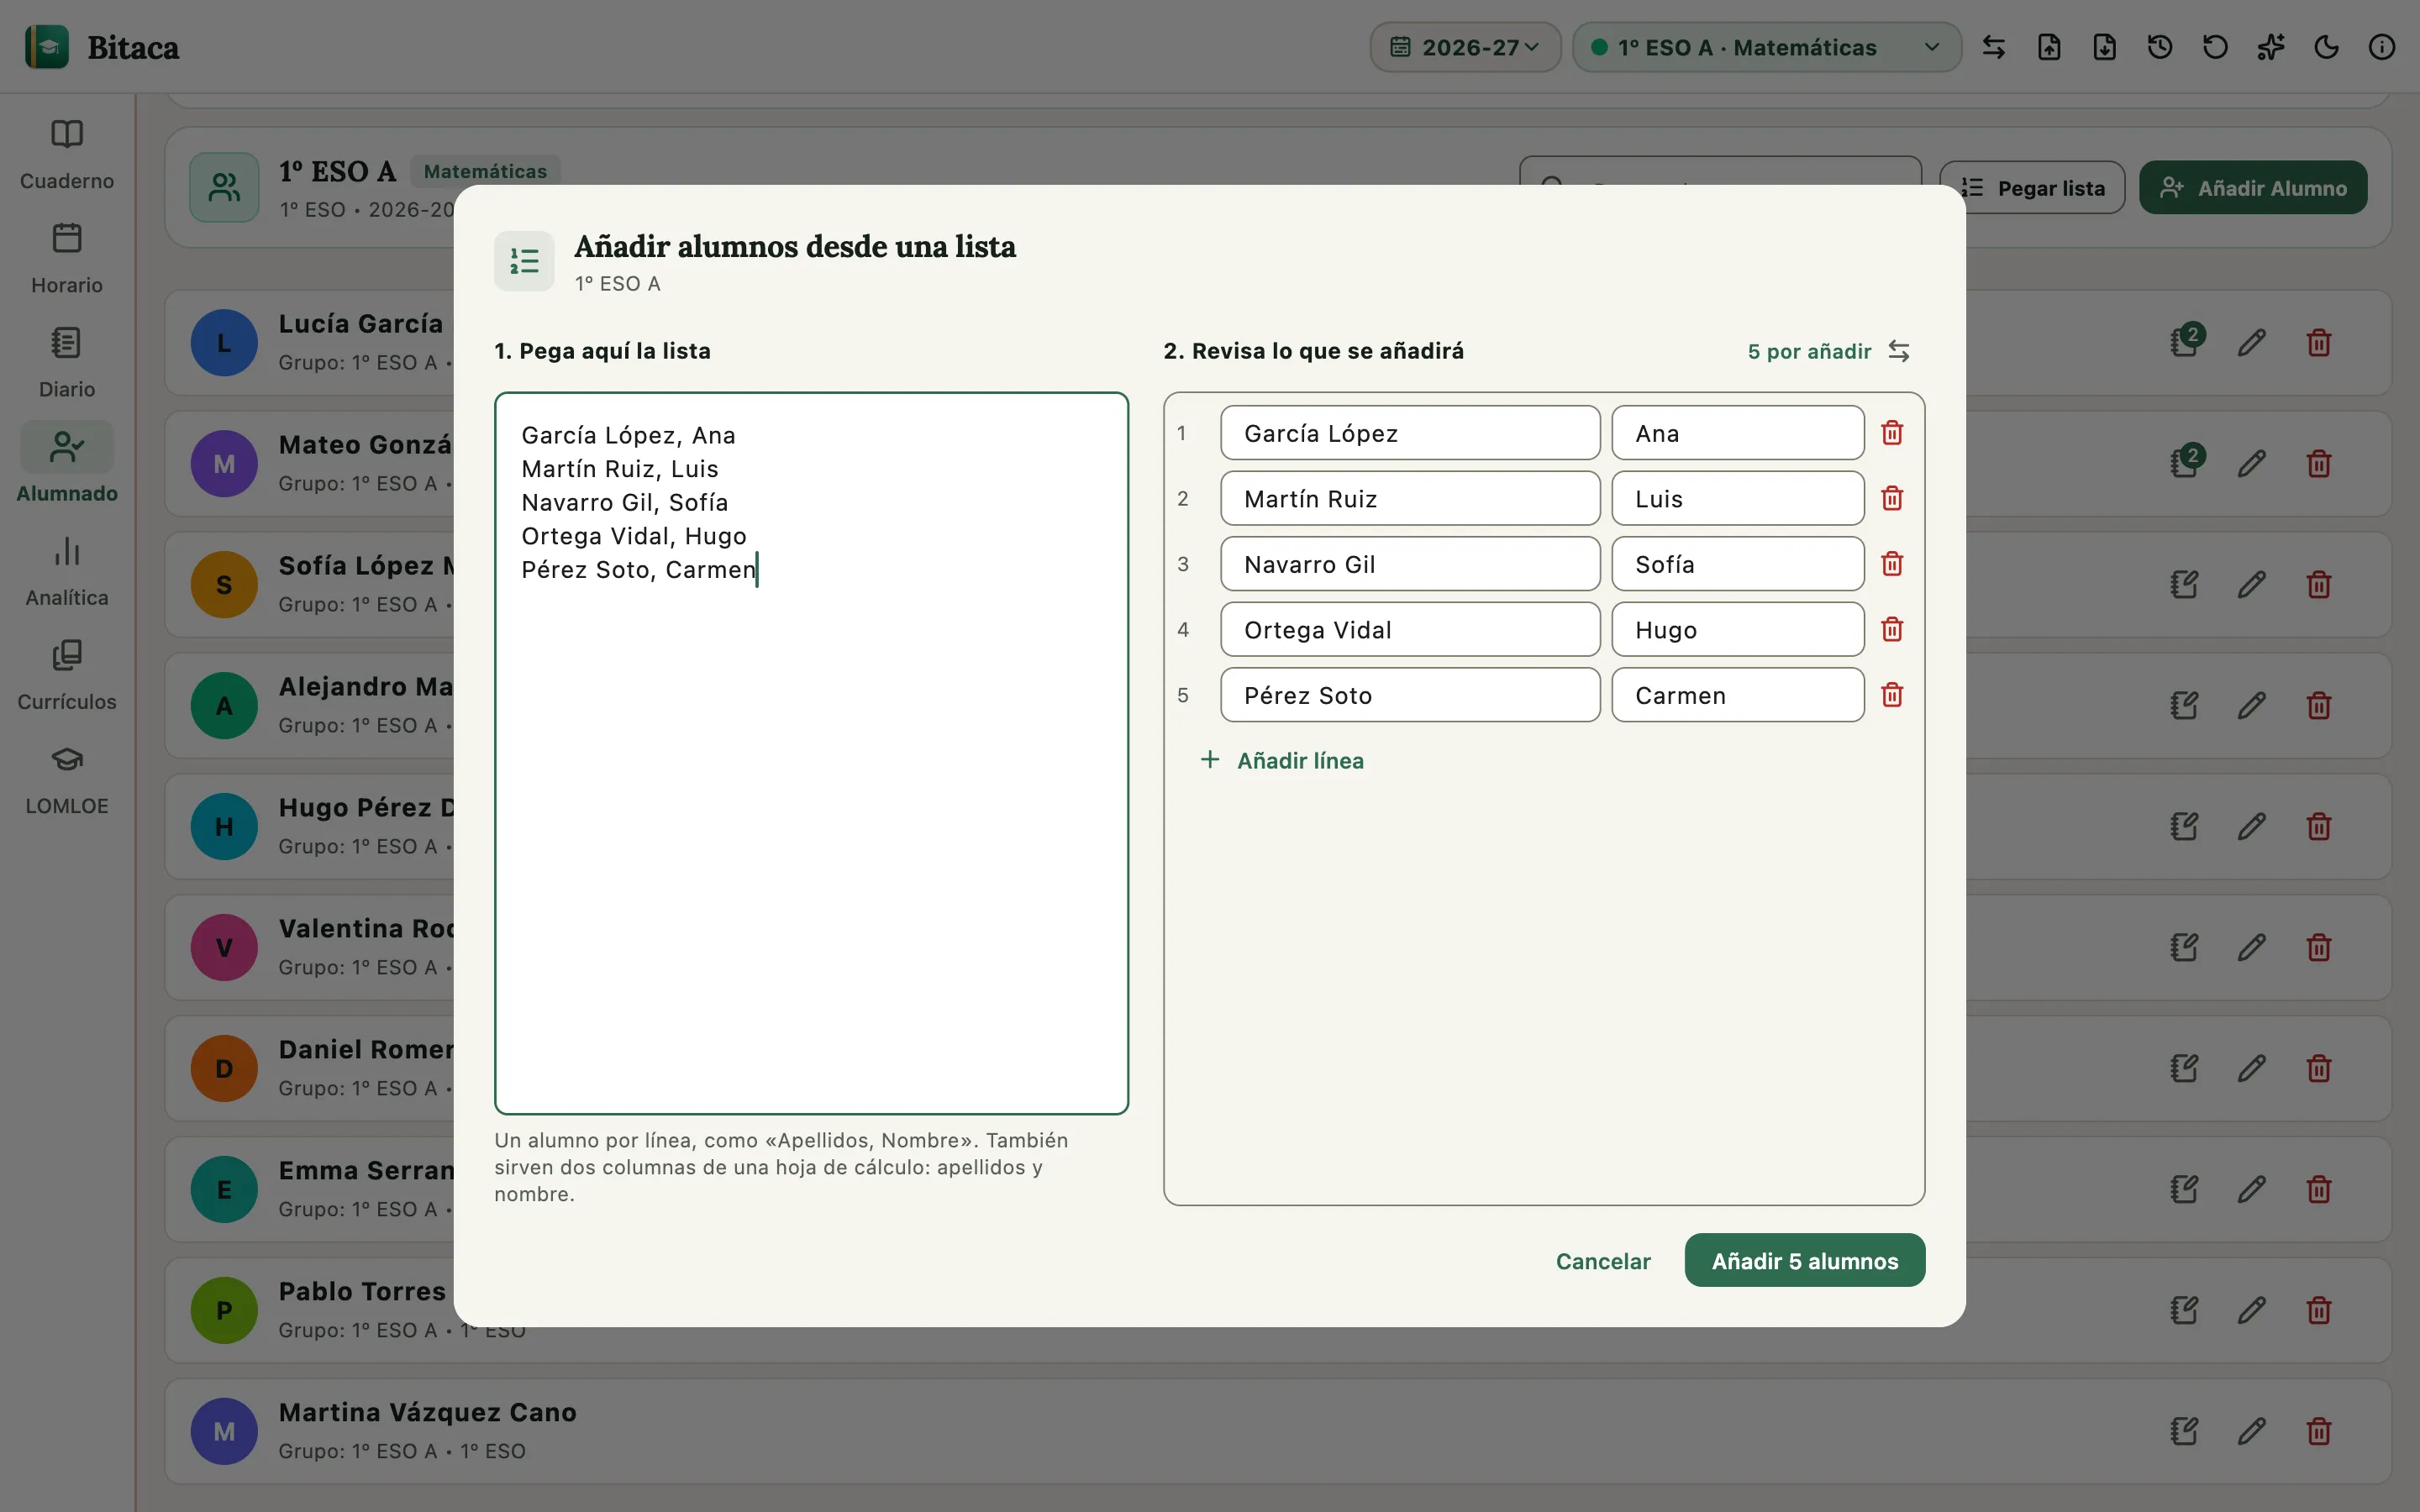Open the Horario section in sidebar

pos(67,259)
